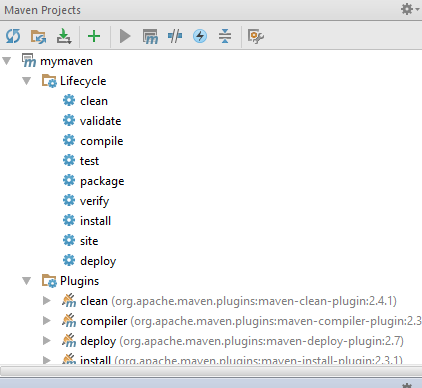Select the mymaven project
422x388 pixels.
pyautogui.click(x=66, y=61)
